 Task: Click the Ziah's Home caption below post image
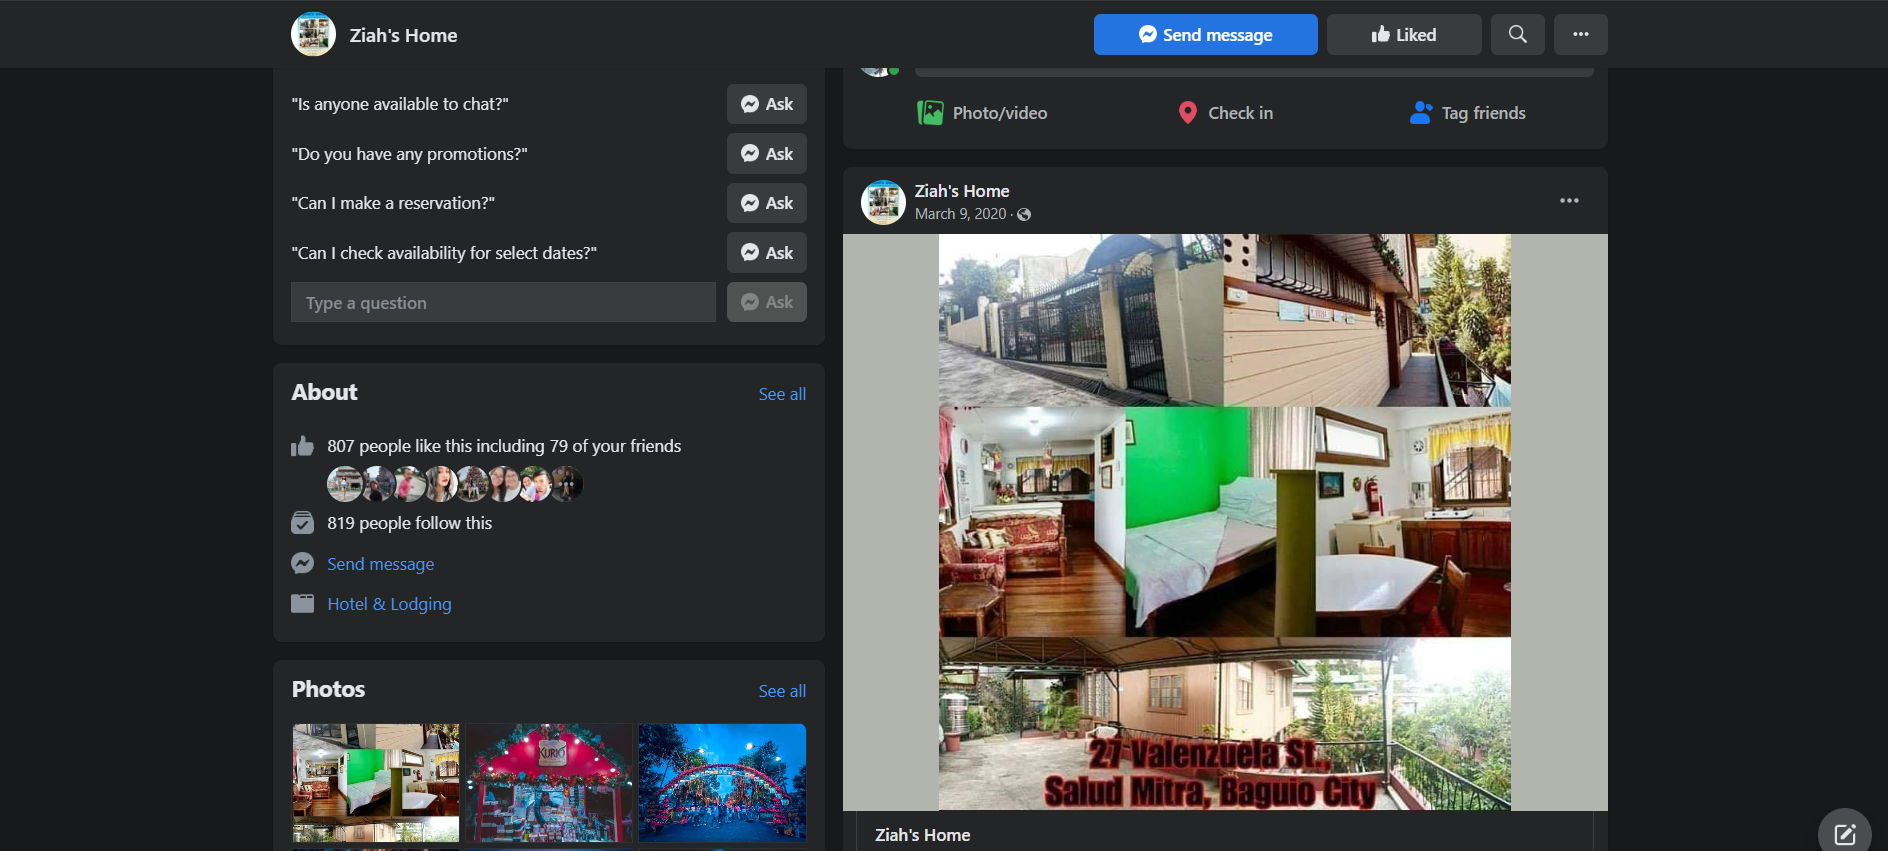click(x=922, y=835)
